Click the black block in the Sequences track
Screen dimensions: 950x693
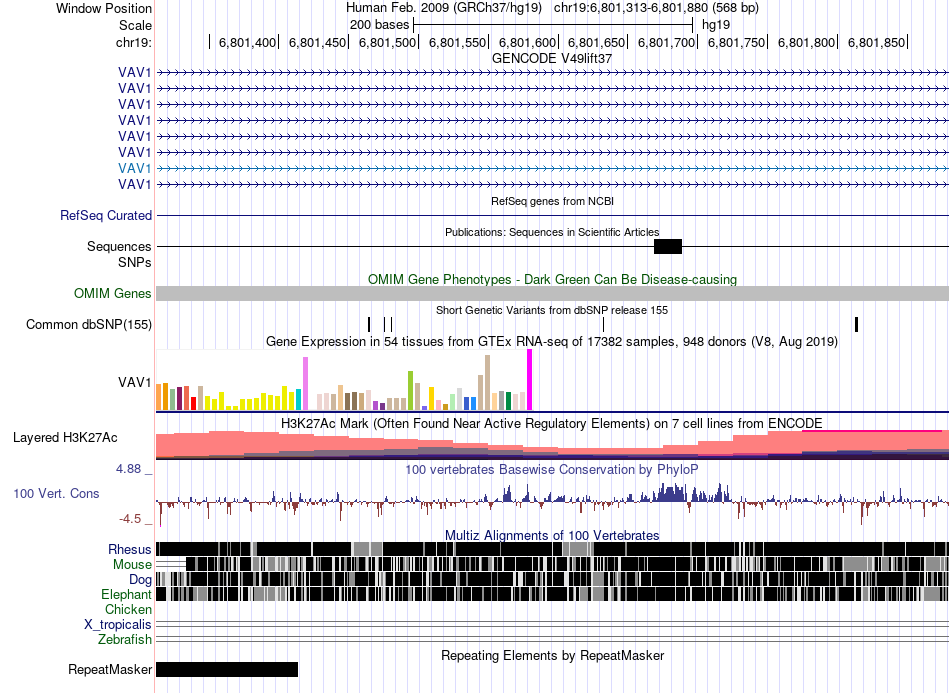point(668,247)
